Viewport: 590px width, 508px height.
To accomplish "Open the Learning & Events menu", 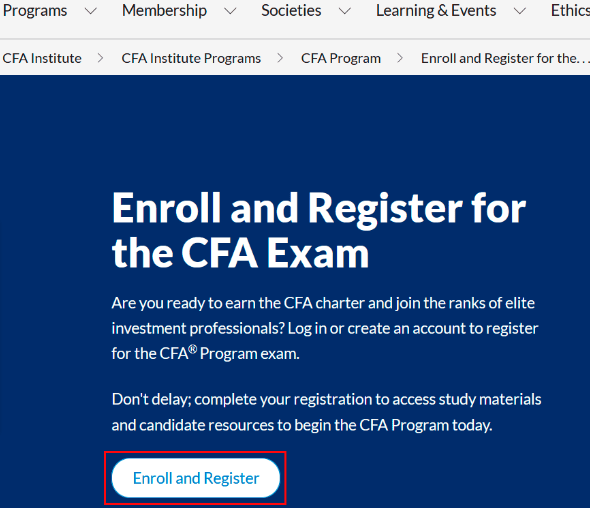I will click(436, 11).
